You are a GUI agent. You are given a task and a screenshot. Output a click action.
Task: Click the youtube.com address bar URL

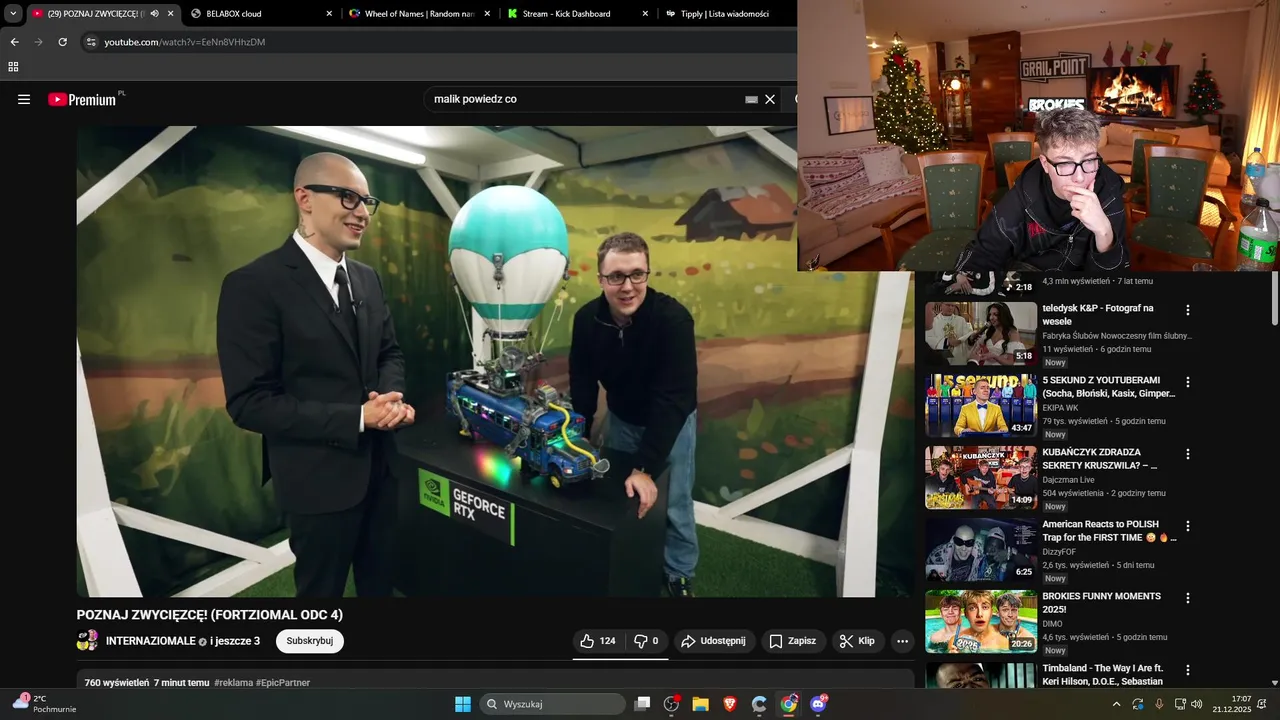(185, 42)
